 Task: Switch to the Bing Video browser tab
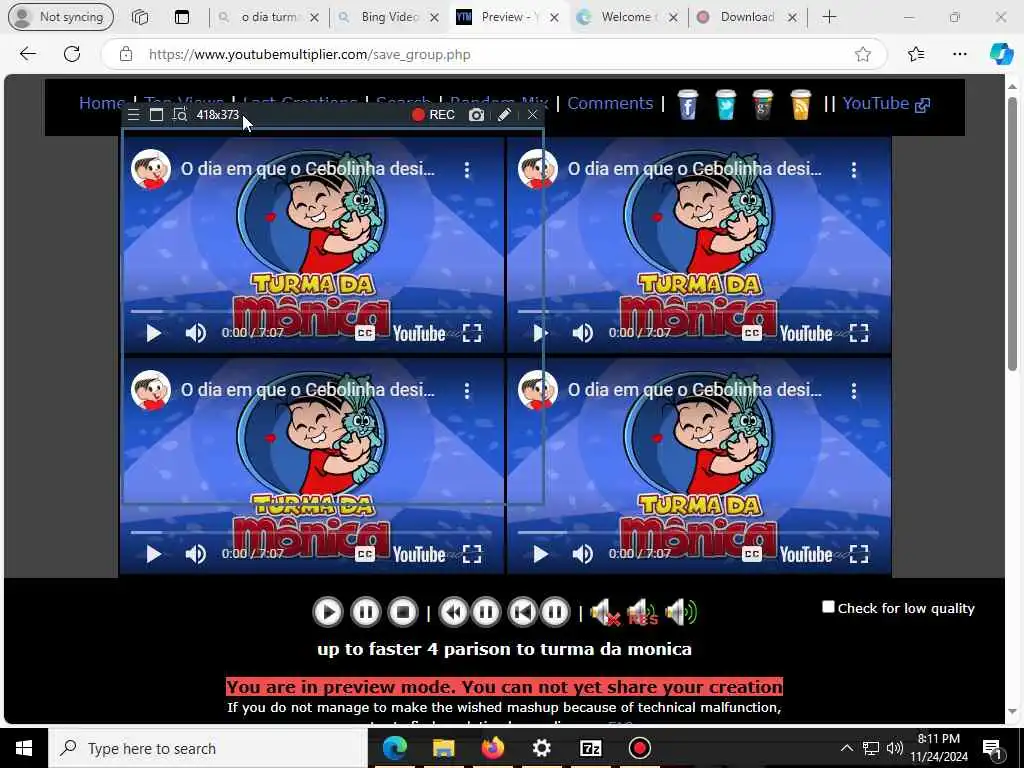point(389,18)
